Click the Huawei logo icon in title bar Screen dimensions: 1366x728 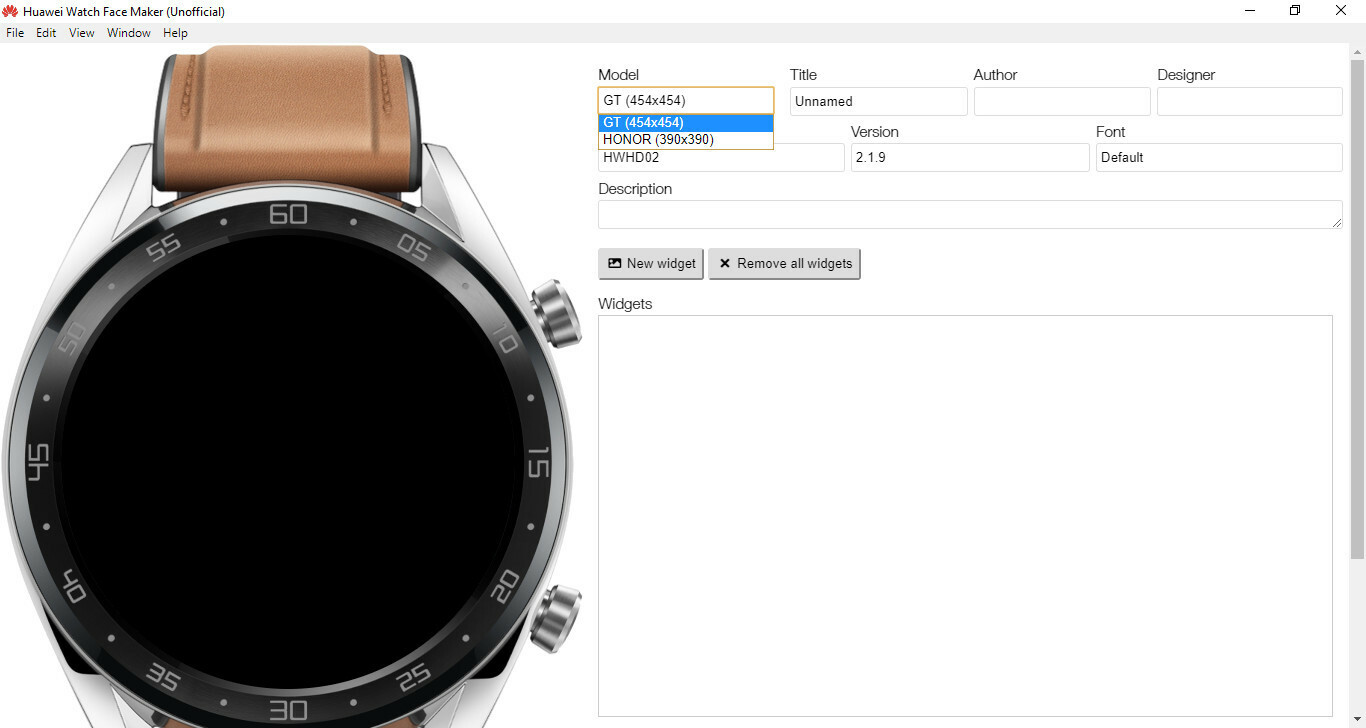(x=10, y=11)
